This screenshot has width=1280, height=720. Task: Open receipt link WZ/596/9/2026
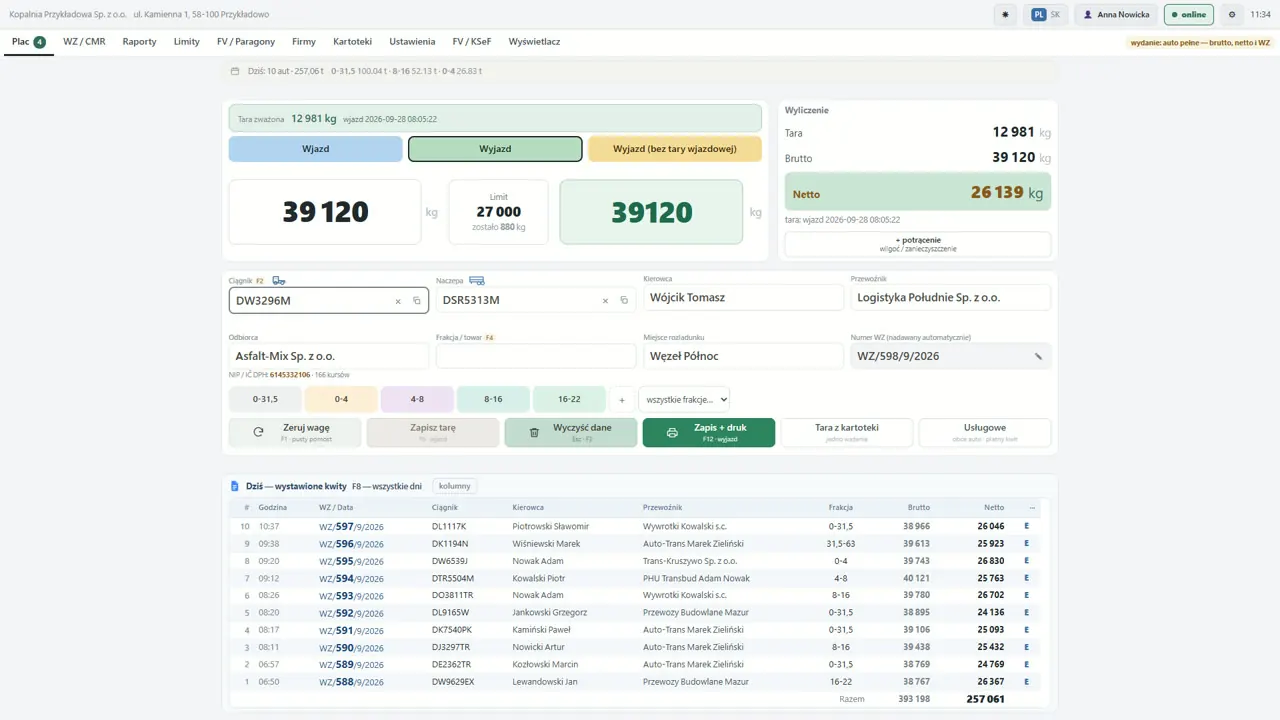click(x=351, y=544)
